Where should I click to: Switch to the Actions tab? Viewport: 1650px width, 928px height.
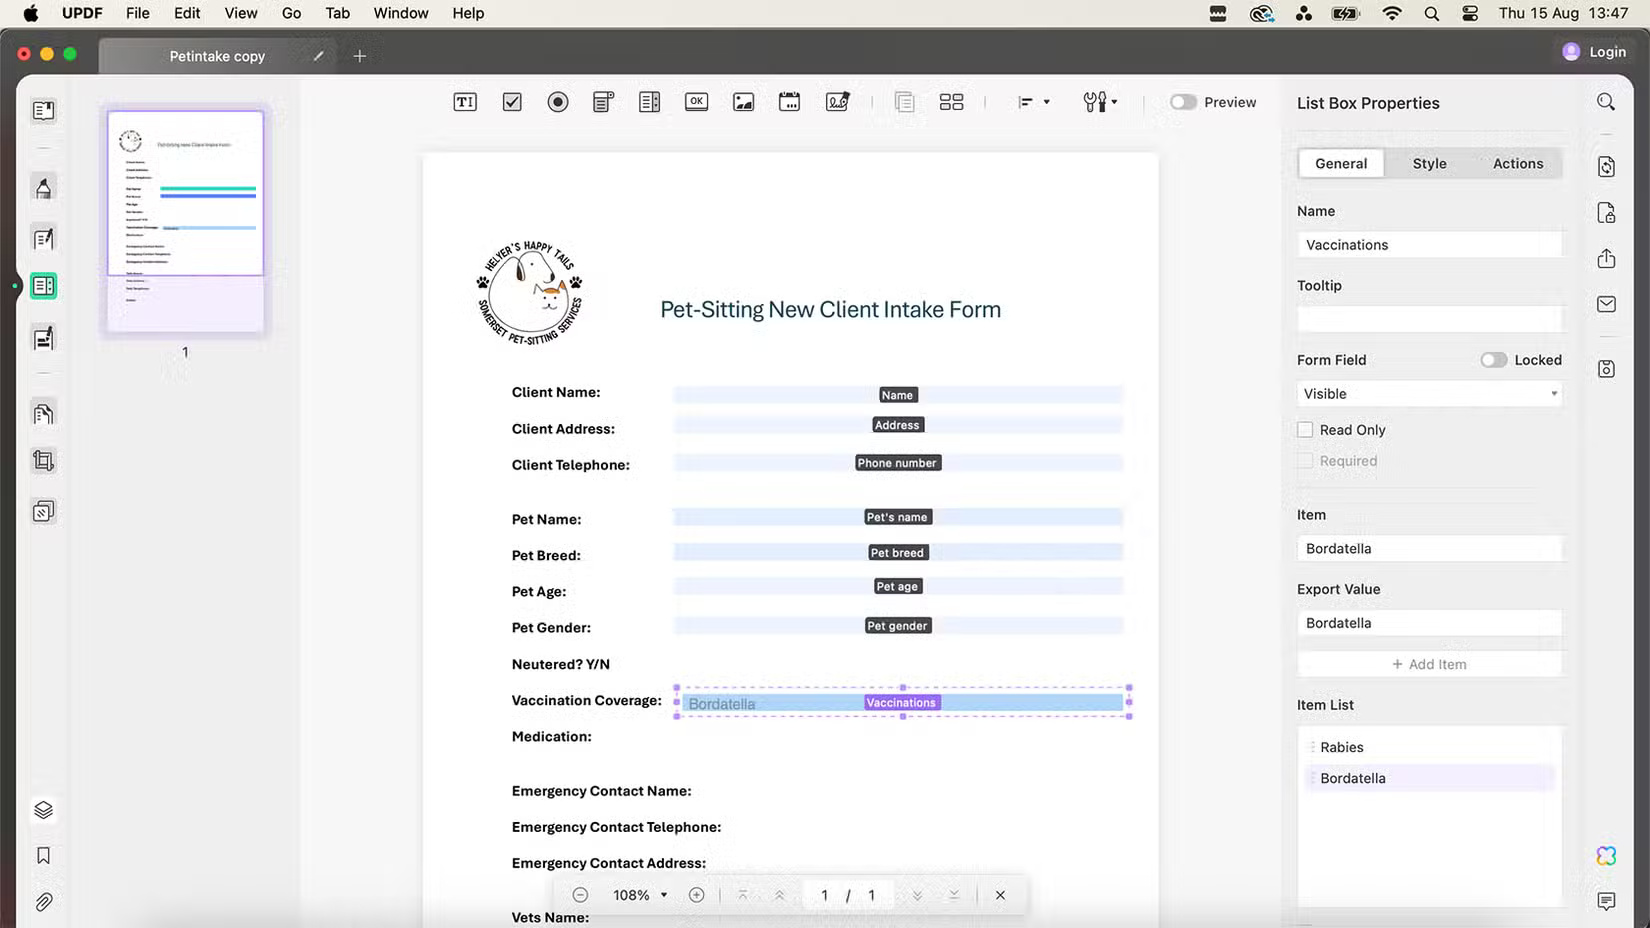click(1517, 163)
